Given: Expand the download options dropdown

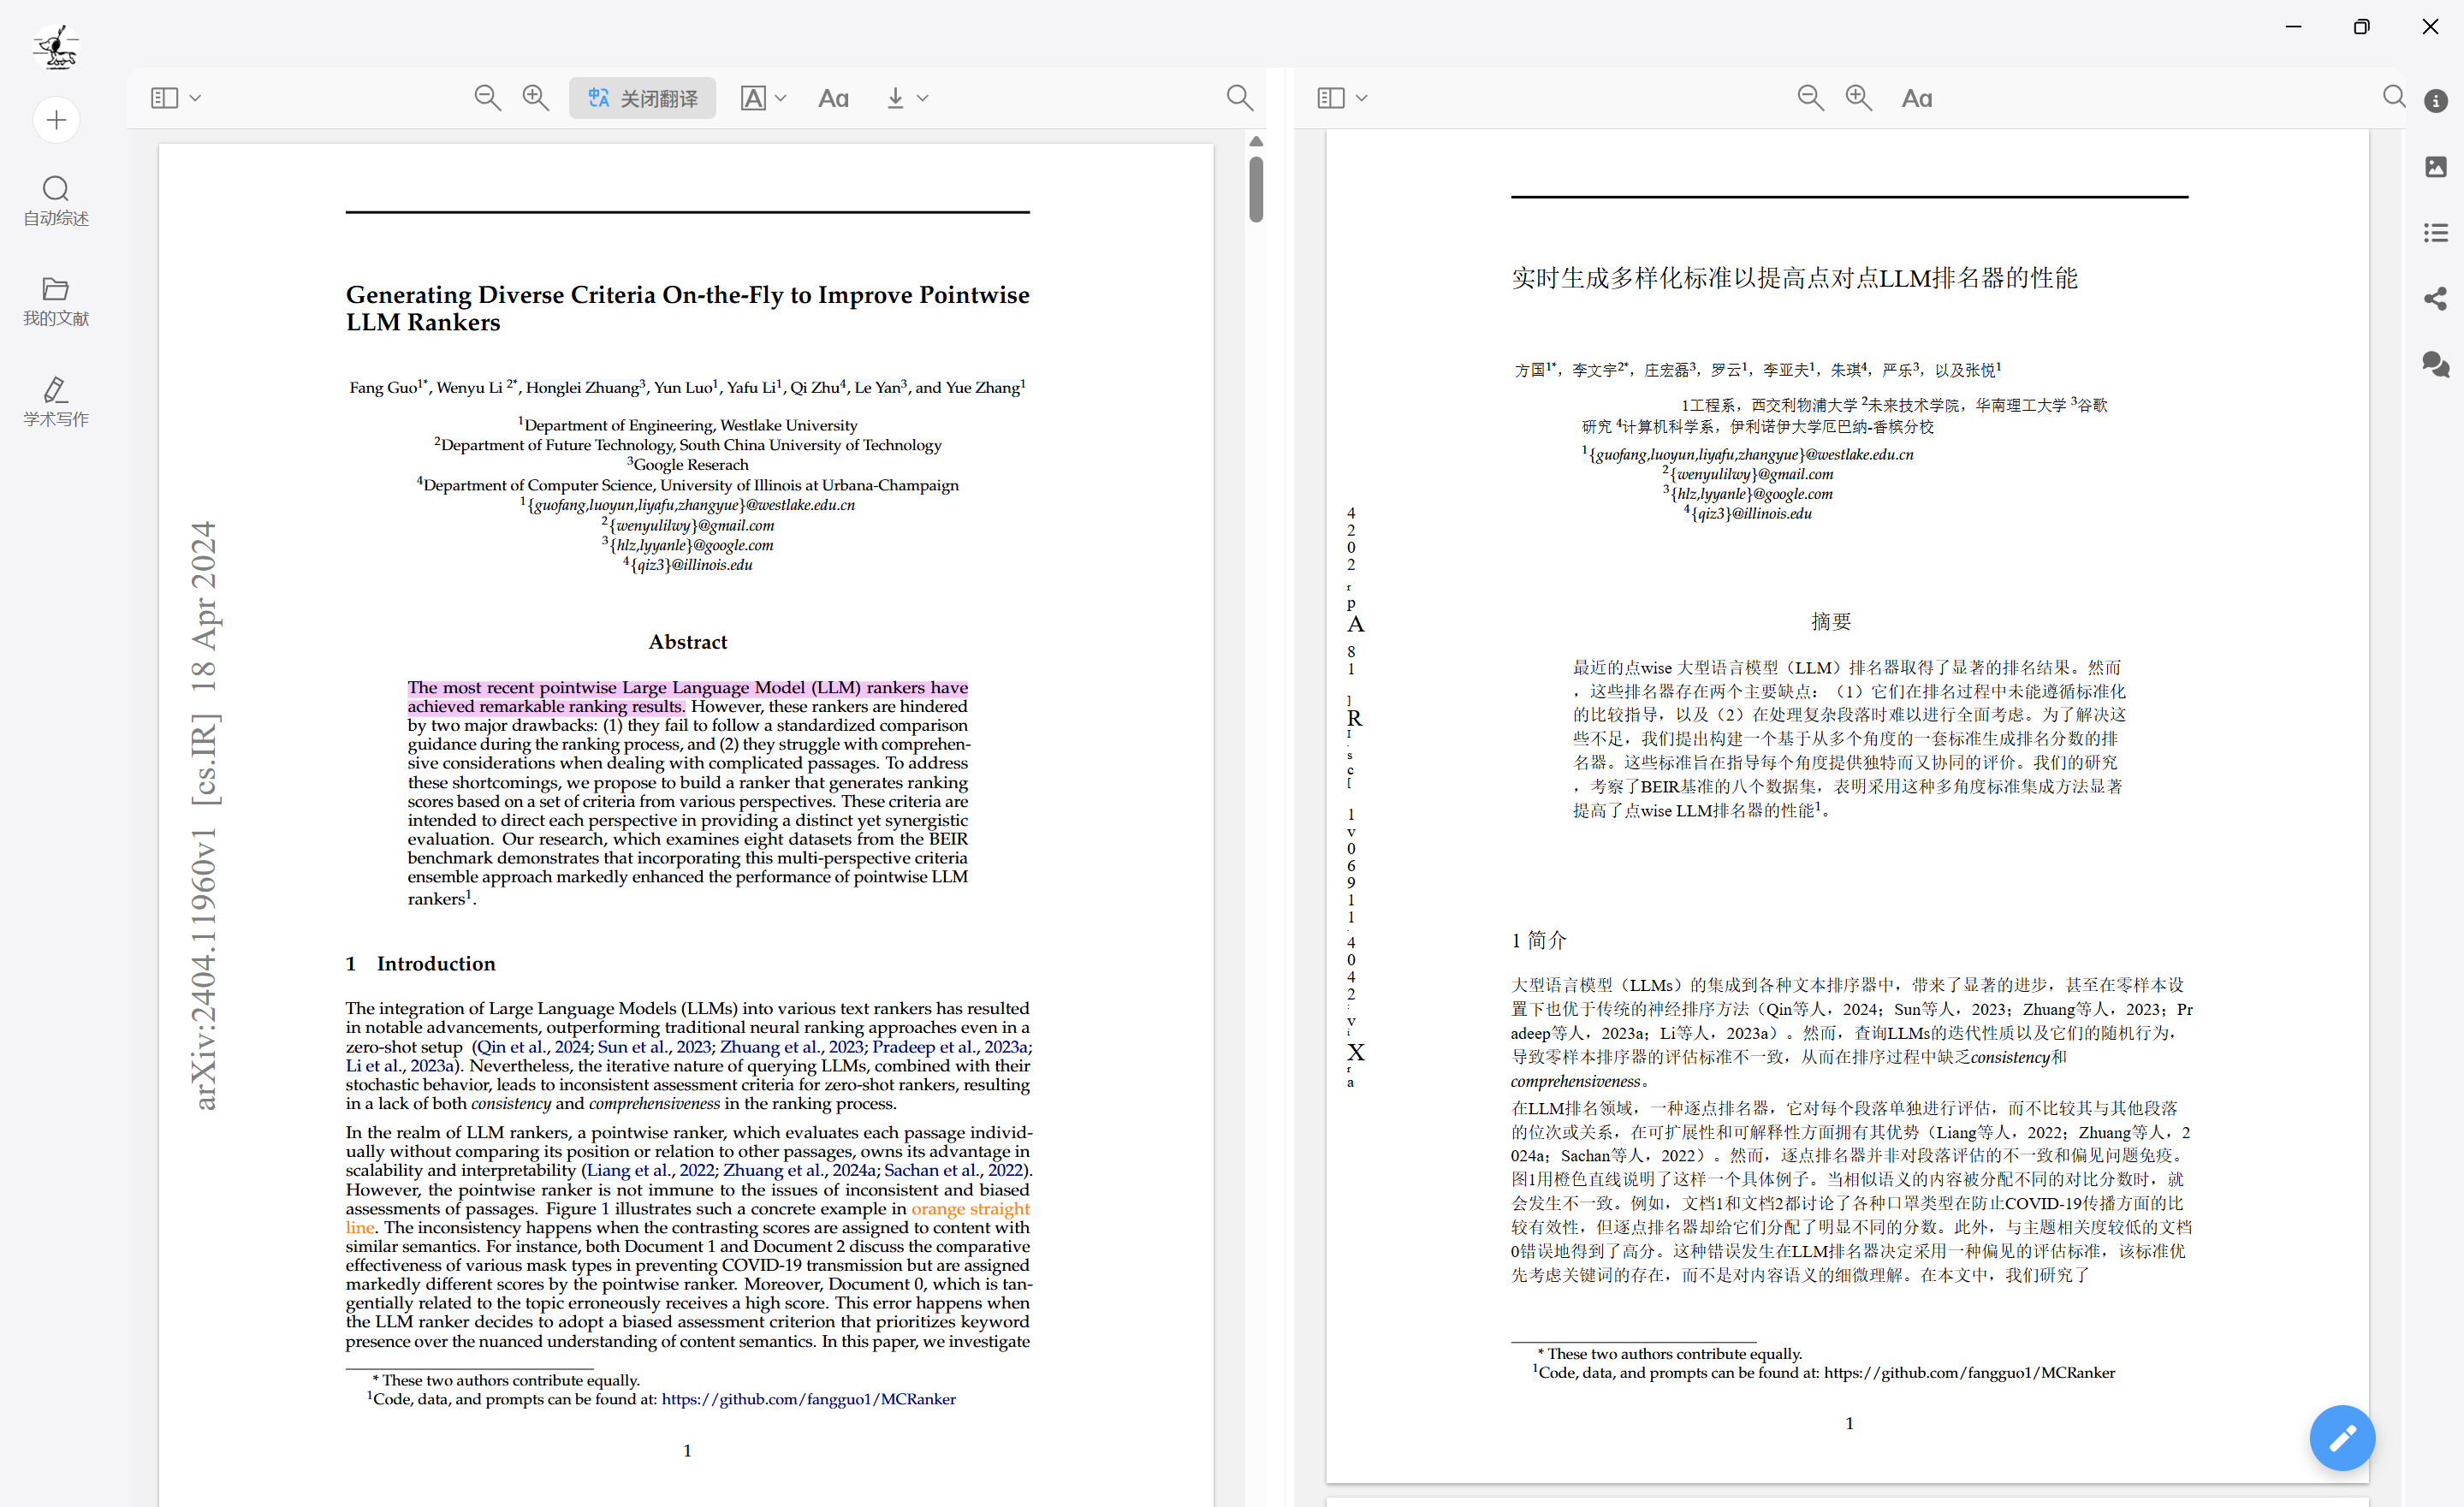Looking at the screenshot, I should click(x=922, y=98).
